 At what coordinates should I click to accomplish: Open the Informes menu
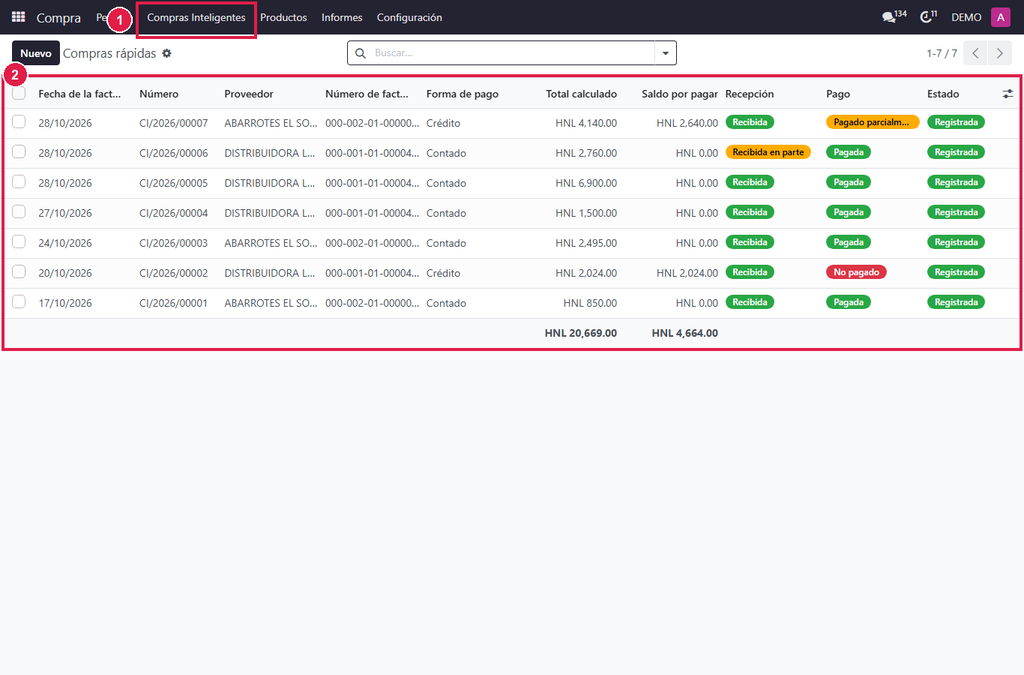pos(342,18)
